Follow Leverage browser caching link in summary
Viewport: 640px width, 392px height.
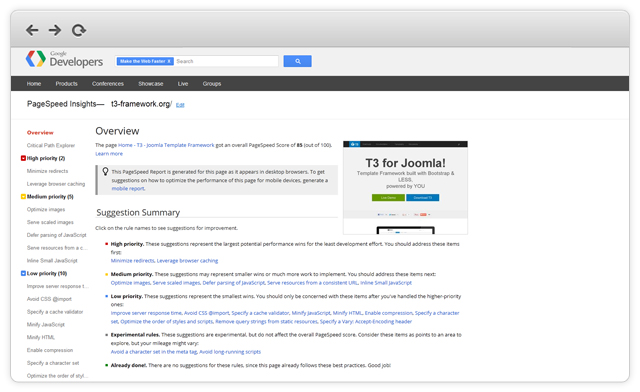tap(187, 261)
